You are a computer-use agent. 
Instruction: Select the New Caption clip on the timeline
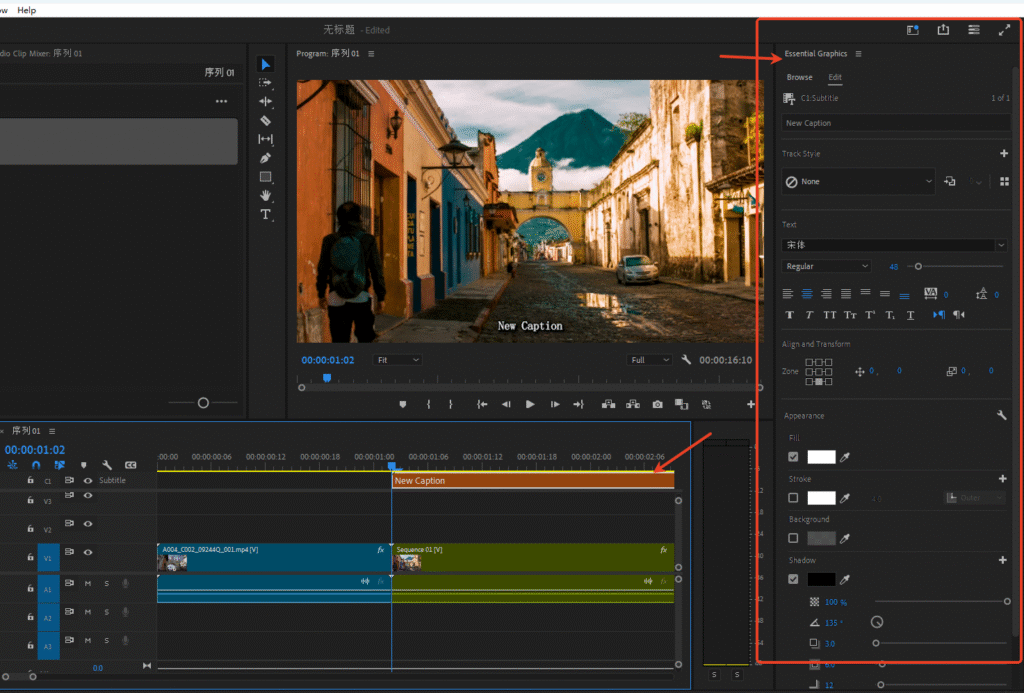(x=530, y=480)
